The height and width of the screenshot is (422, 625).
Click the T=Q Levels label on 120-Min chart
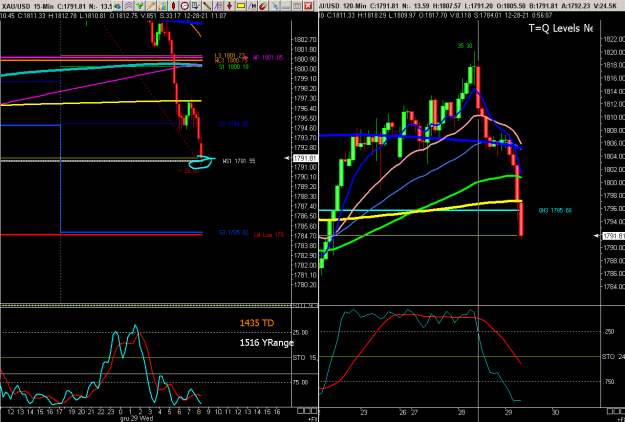point(560,28)
